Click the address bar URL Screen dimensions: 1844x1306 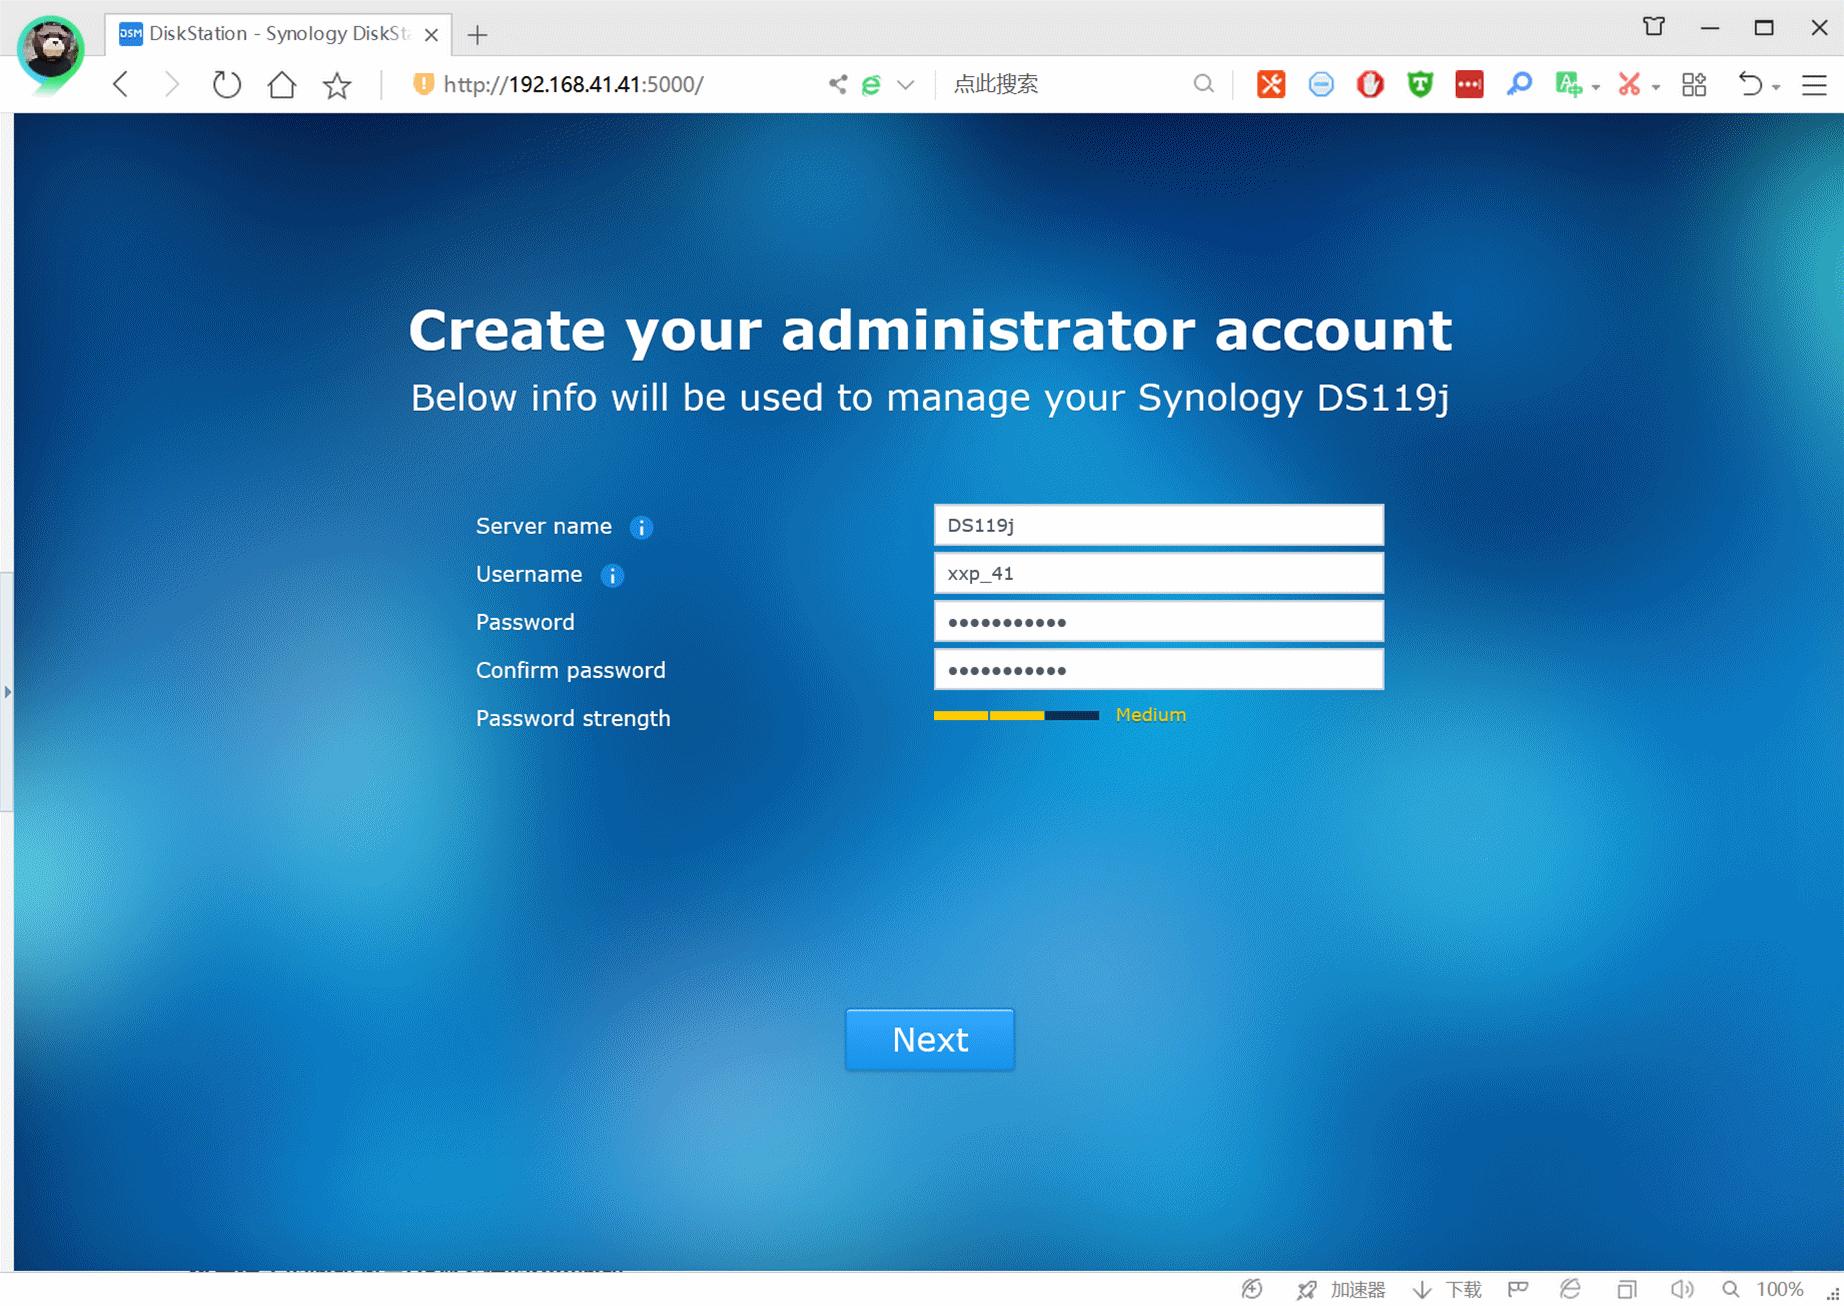574,85
